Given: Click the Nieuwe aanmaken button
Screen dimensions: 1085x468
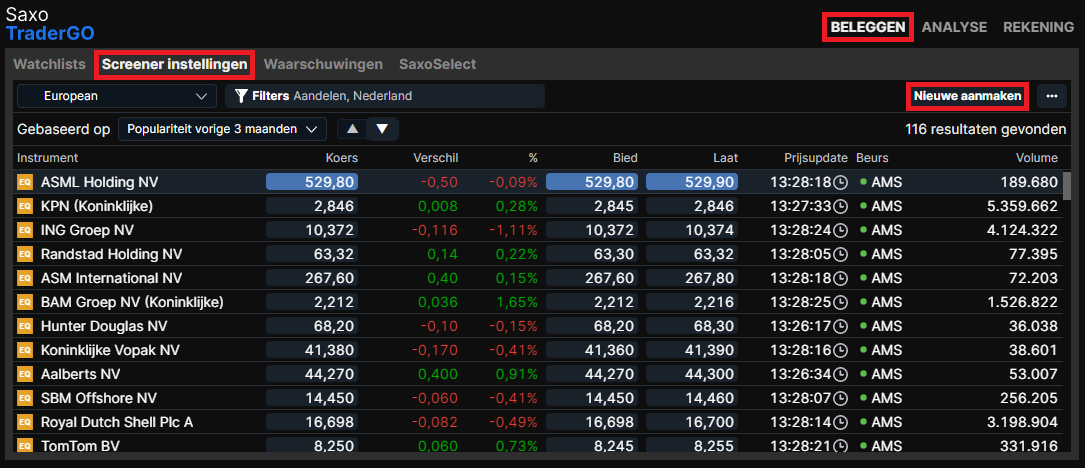Looking at the screenshot, I should (967, 96).
